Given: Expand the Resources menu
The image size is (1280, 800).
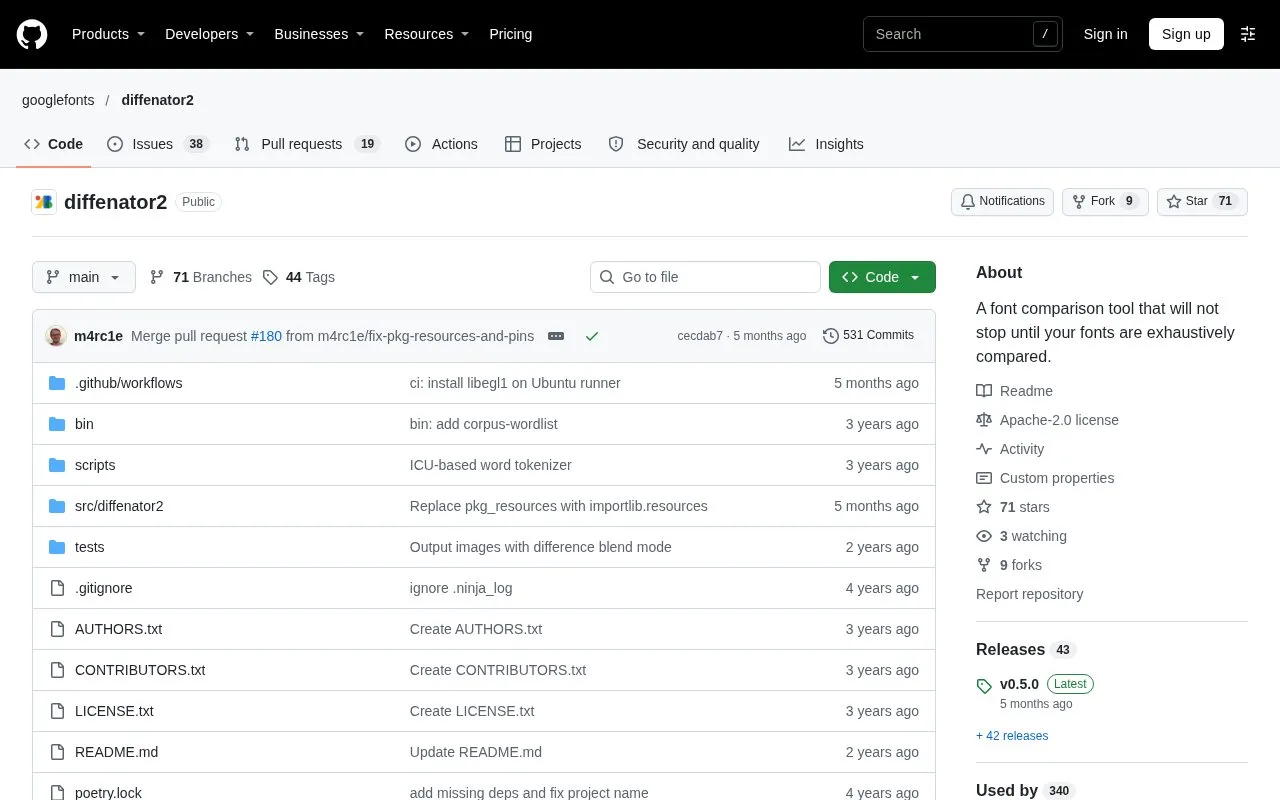Looking at the screenshot, I should pos(427,34).
